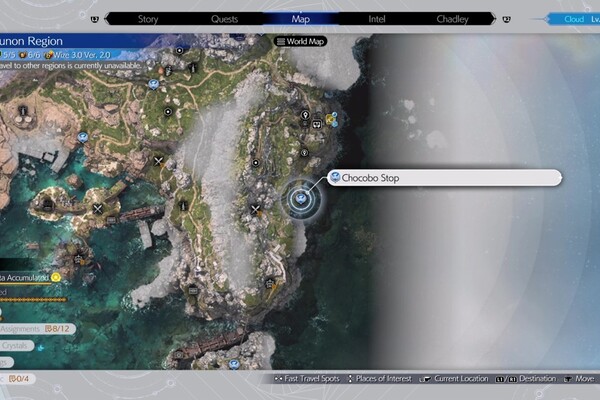Select the cave entrance icon on western harbor island

tap(47, 204)
